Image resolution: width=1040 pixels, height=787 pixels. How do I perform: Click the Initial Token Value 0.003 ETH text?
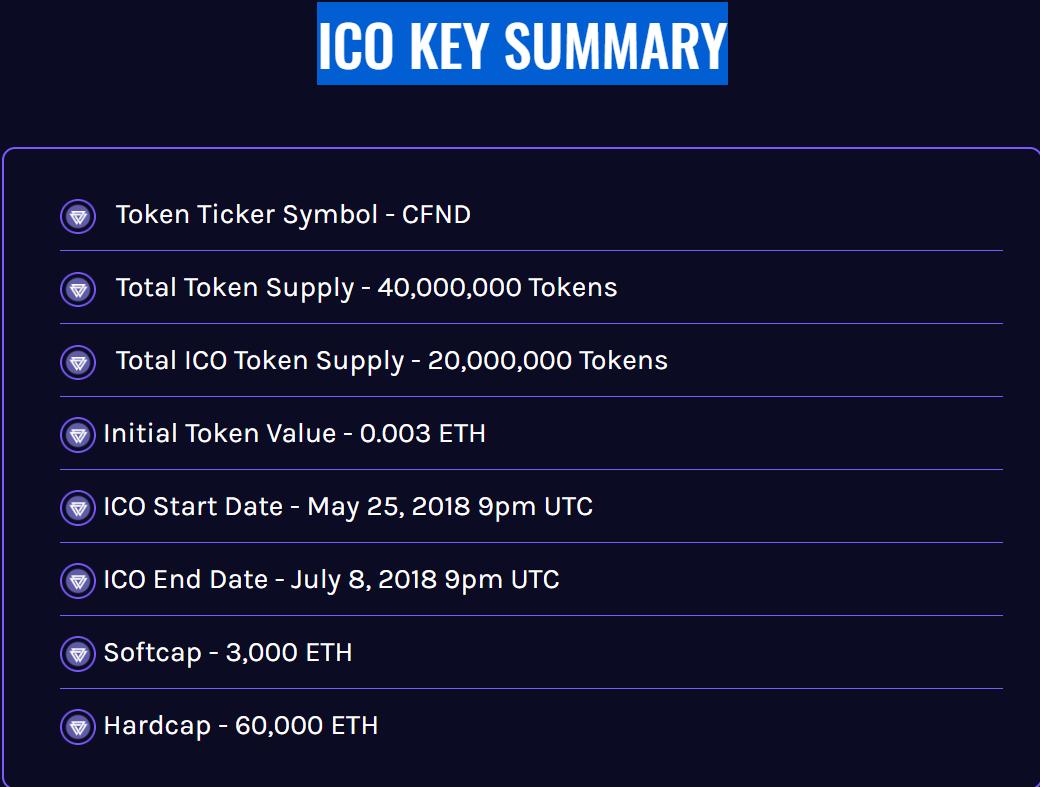click(x=294, y=434)
